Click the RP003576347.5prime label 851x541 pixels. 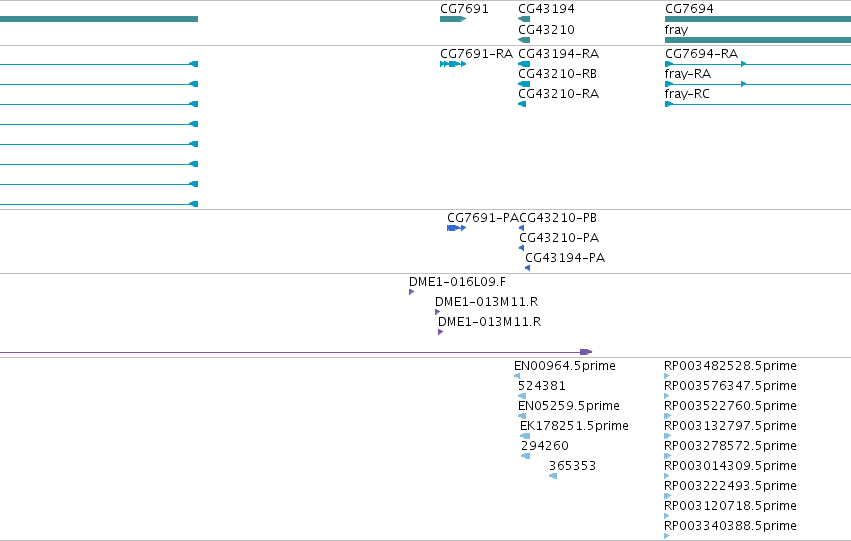731,386
